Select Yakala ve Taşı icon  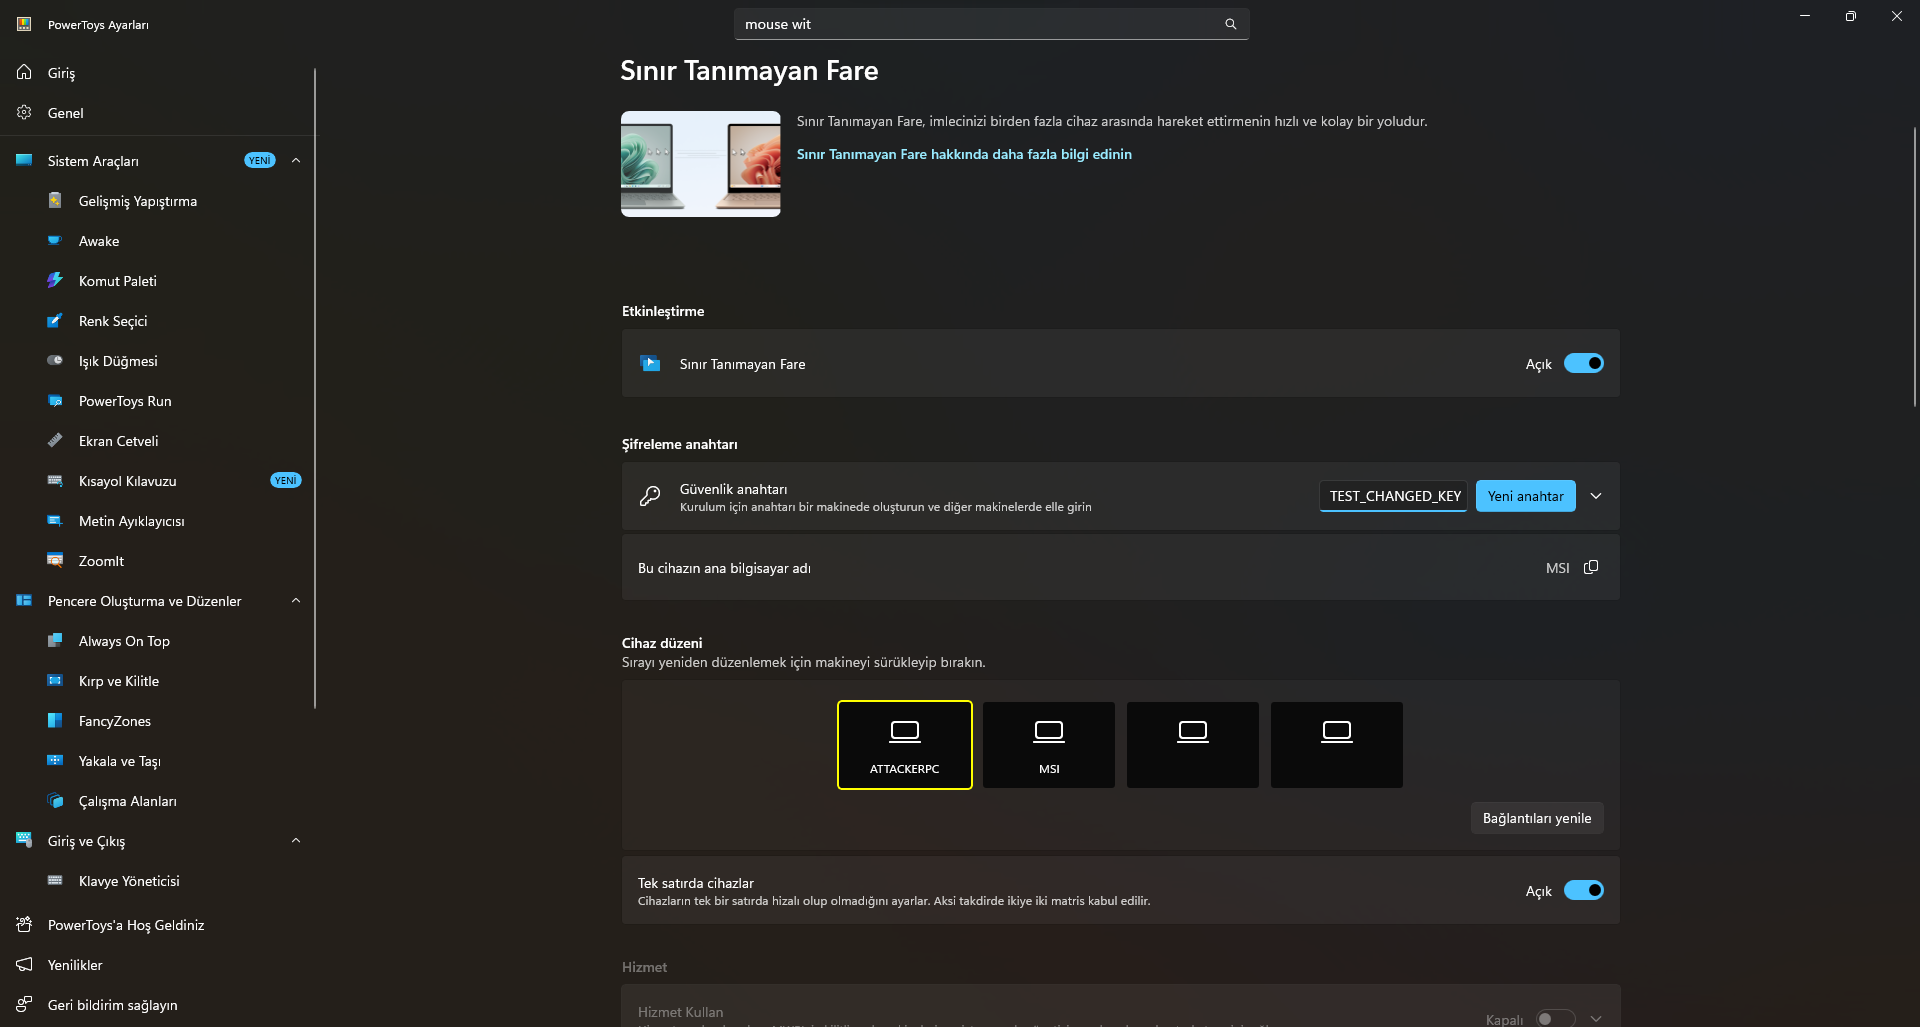[55, 760]
